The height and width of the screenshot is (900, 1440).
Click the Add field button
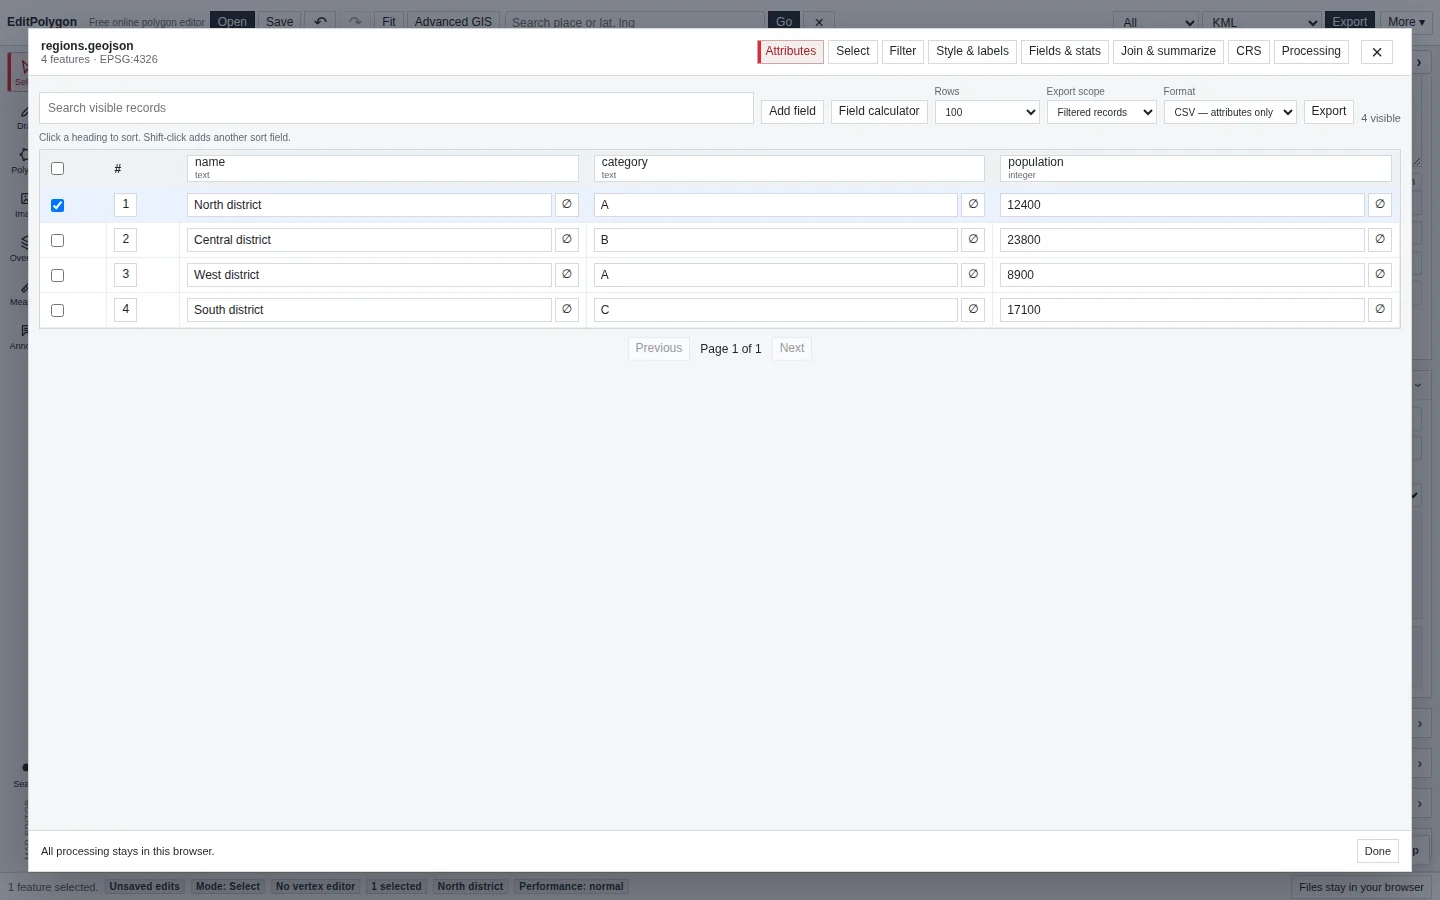click(792, 112)
